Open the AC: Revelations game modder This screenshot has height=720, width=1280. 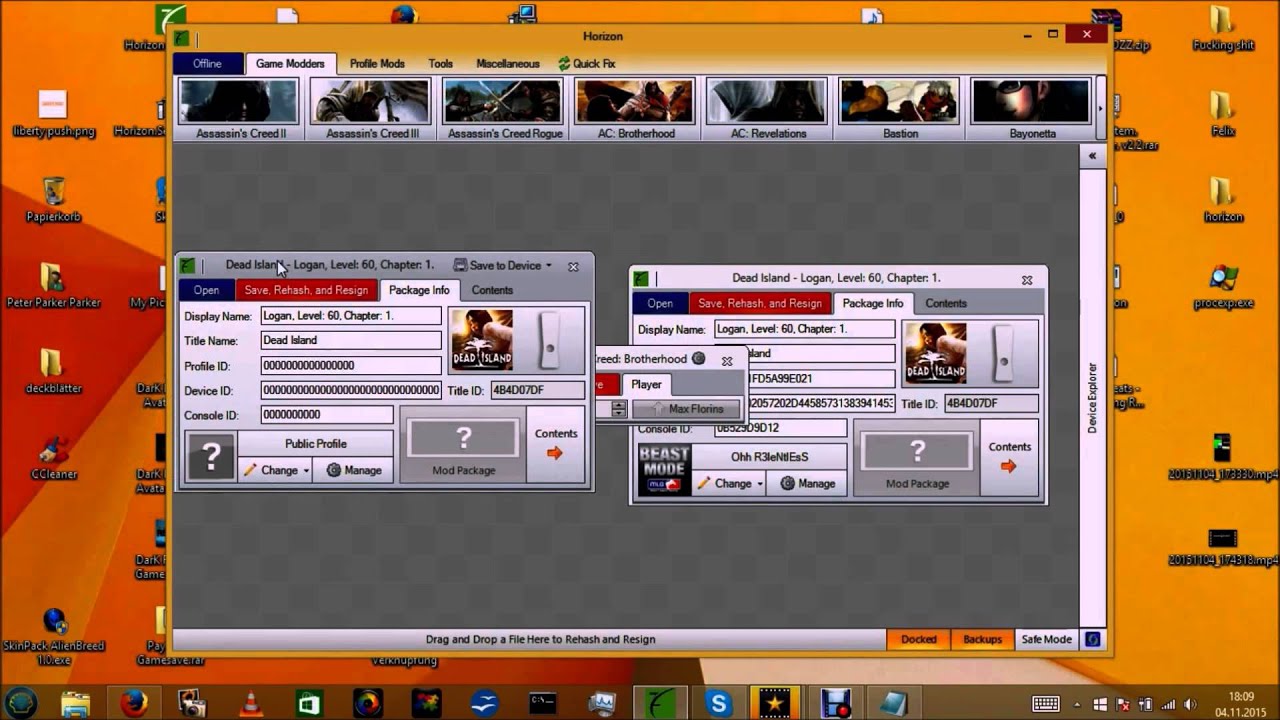pyautogui.click(x=768, y=108)
